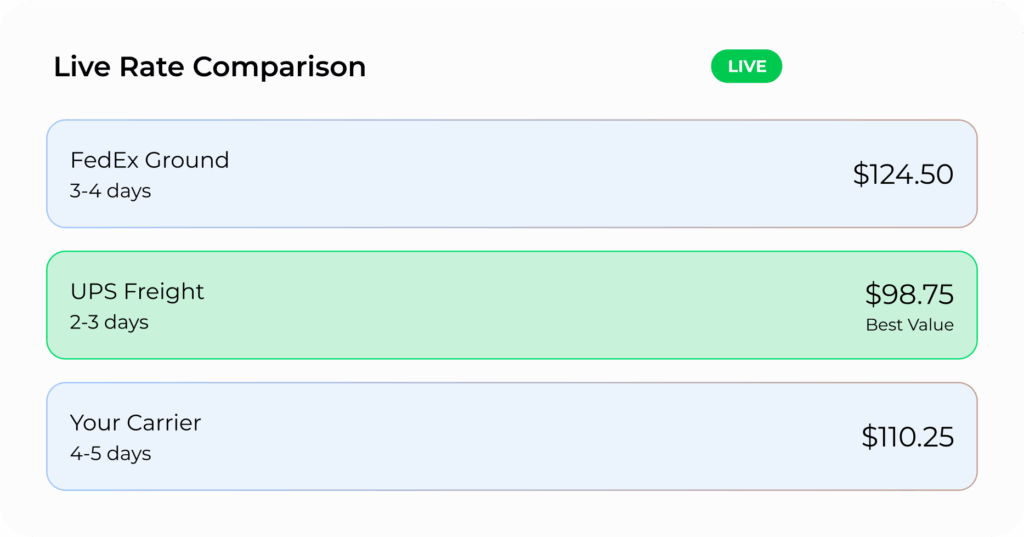Image resolution: width=1024 pixels, height=537 pixels.
Task: Click the Best Value label
Action: click(909, 325)
